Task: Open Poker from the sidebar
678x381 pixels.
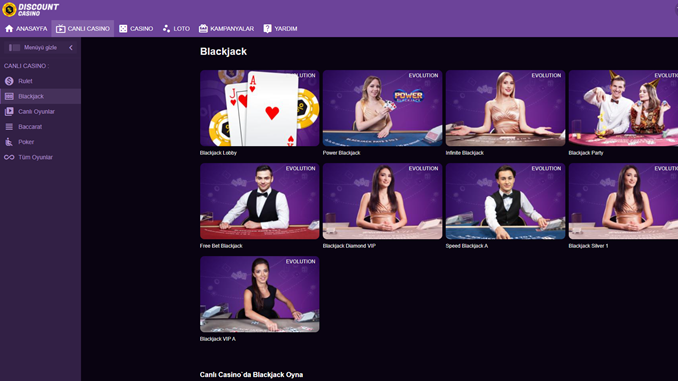Action: [40, 142]
